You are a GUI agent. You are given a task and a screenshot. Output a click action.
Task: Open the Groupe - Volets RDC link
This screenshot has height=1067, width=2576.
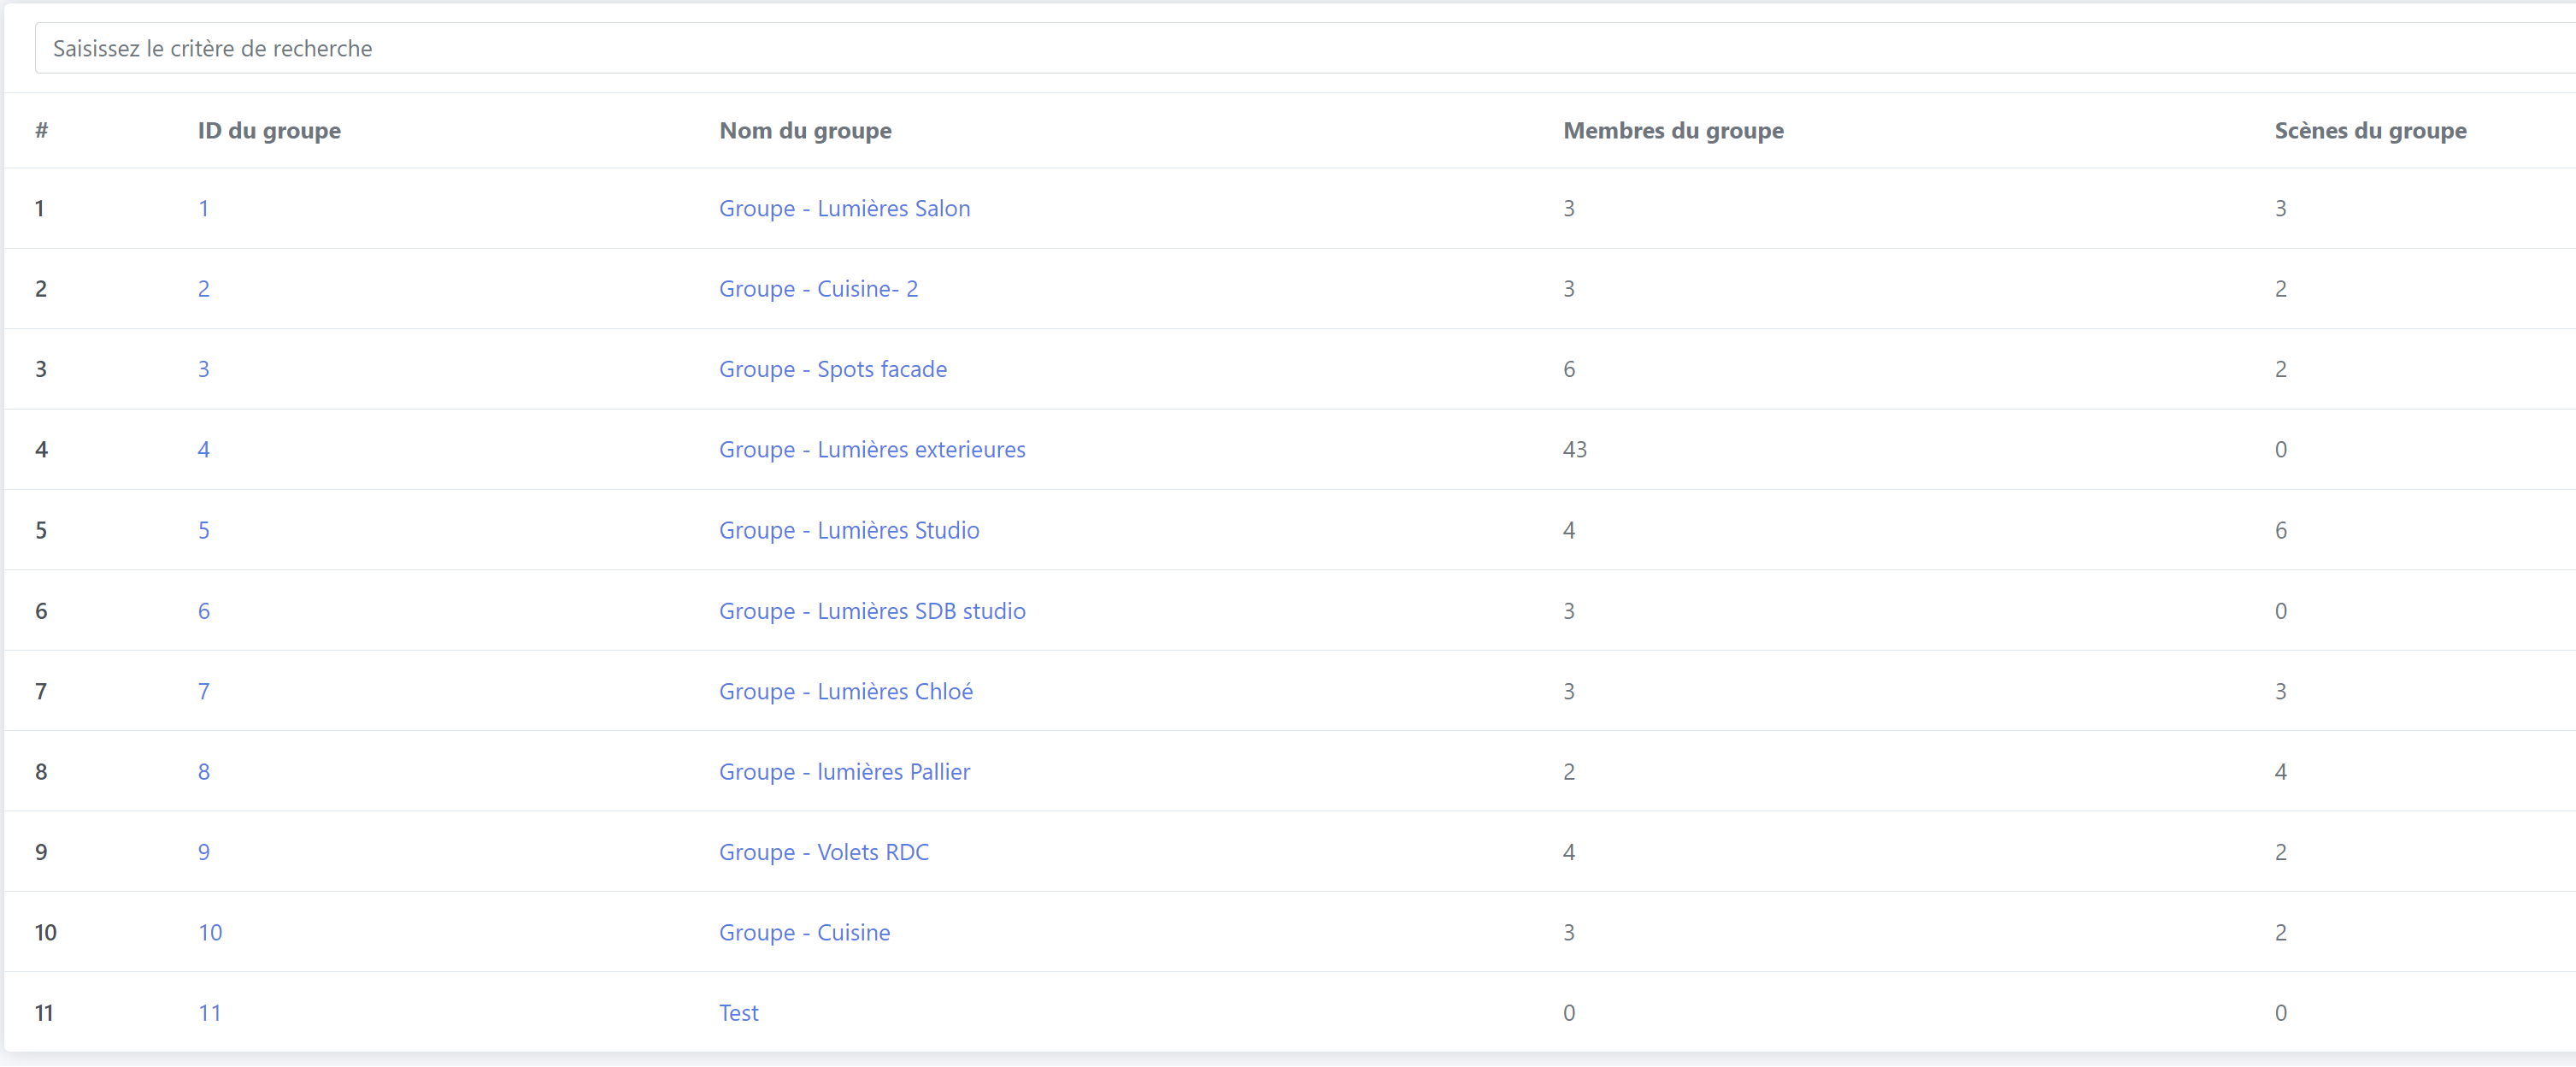pos(823,852)
